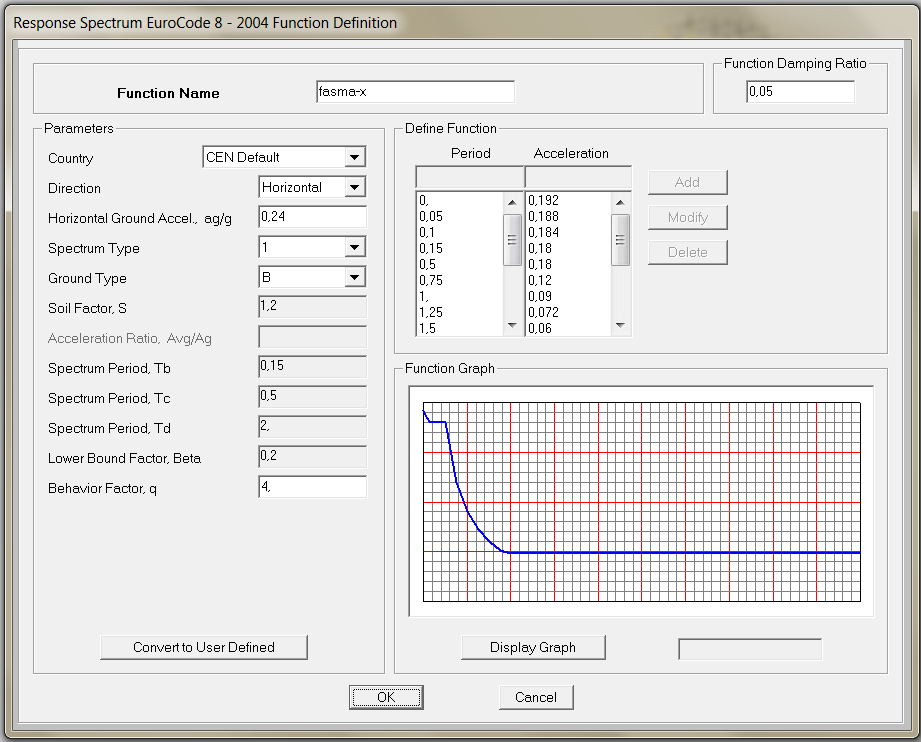Screen dimensions: 921x742
Task: Click the Acceleration Ratio Avg/Ag field
Action: coord(312,337)
